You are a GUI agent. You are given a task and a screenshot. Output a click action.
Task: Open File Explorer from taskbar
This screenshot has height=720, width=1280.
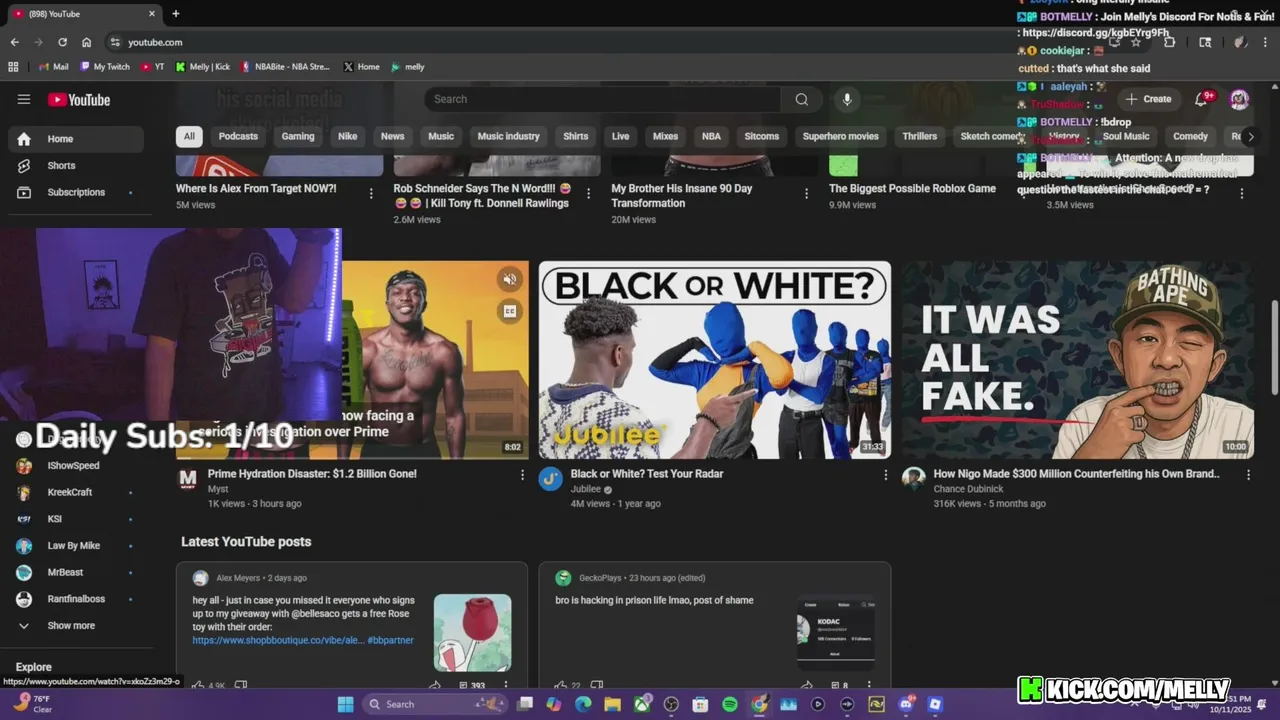(x=612, y=704)
